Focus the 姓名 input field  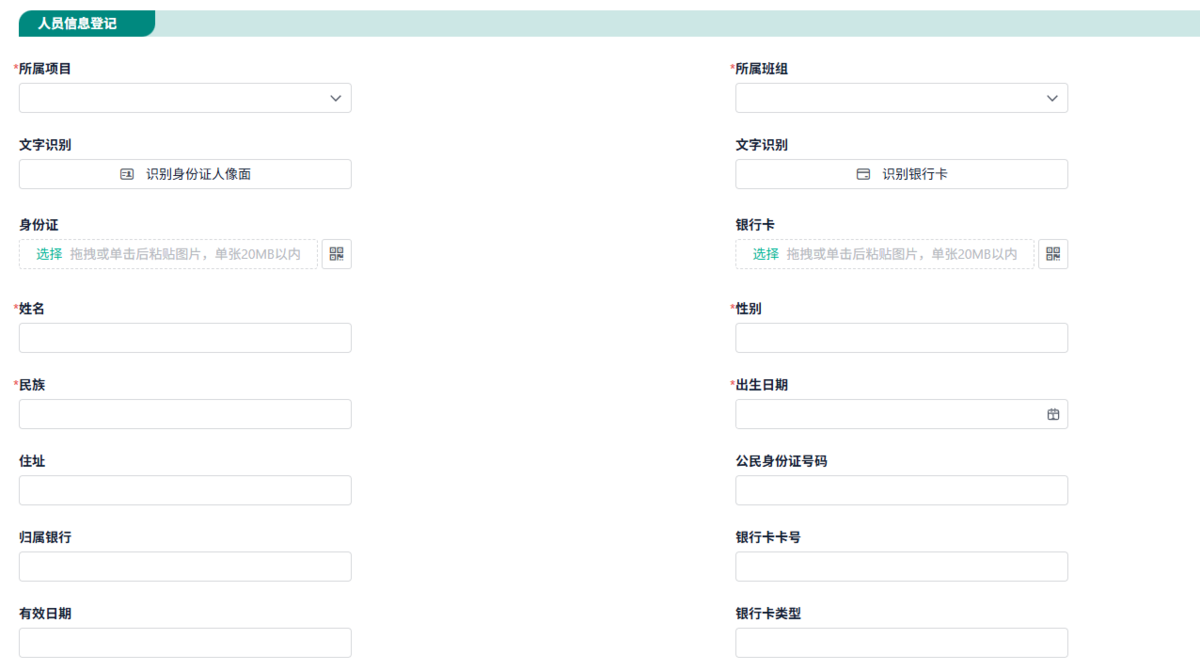coord(185,338)
